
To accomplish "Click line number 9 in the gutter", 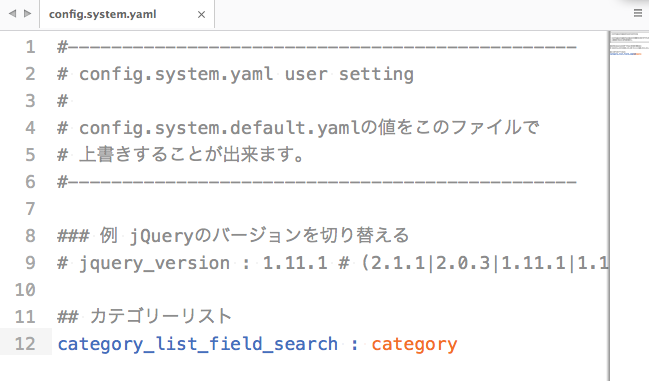I will tap(30, 263).
